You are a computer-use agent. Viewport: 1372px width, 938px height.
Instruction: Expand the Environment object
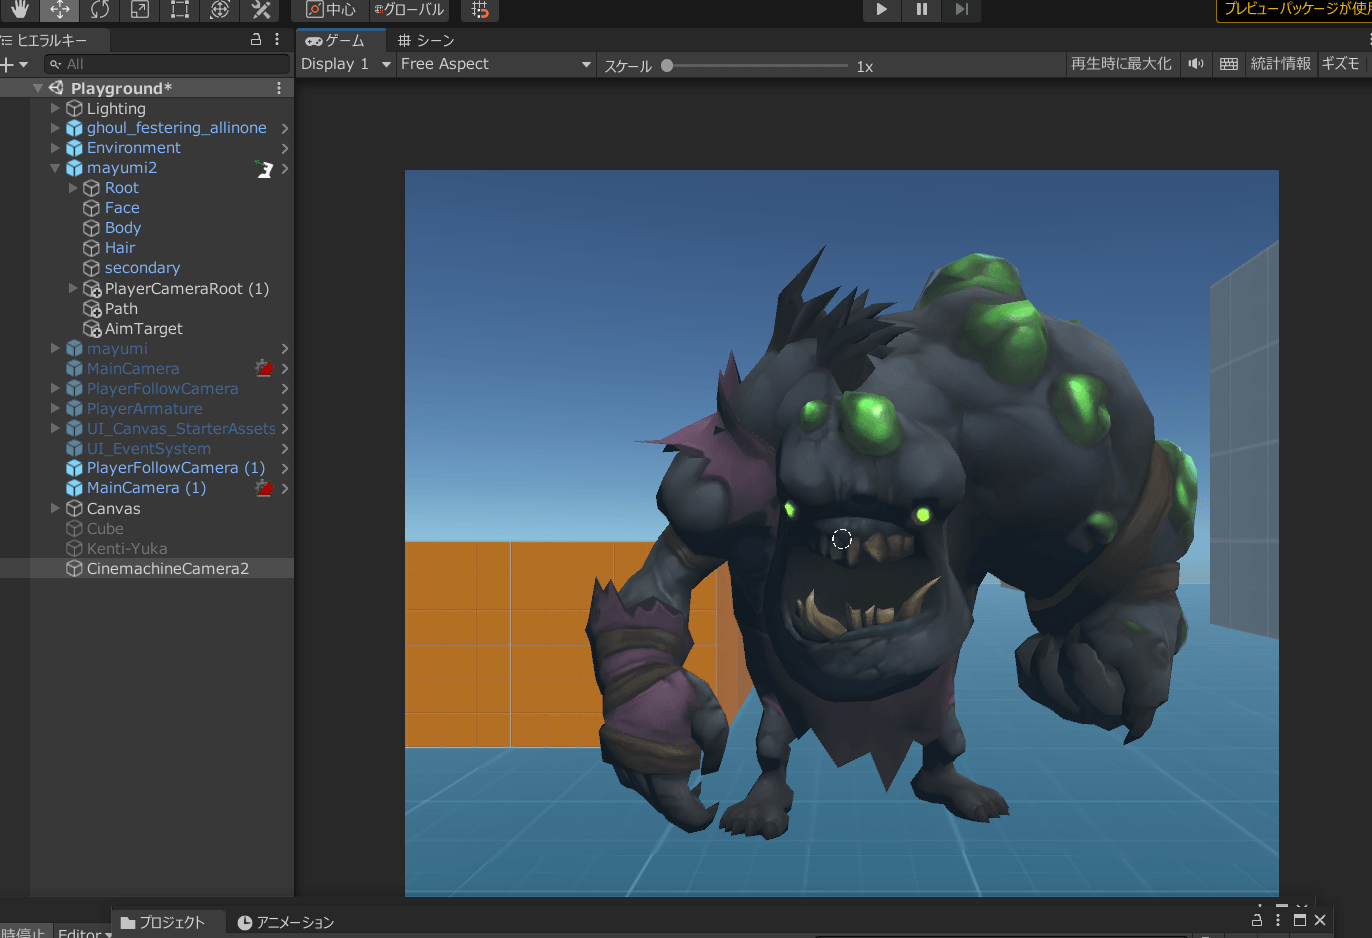click(x=55, y=148)
